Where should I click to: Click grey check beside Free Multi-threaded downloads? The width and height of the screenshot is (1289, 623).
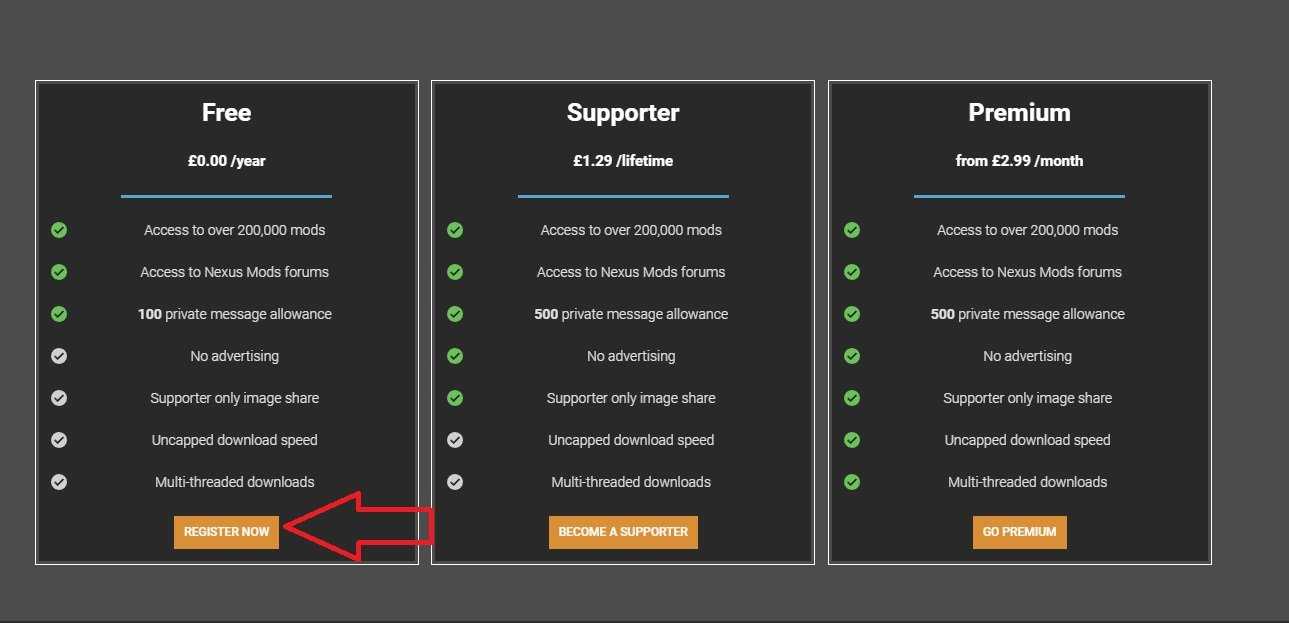pos(59,482)
